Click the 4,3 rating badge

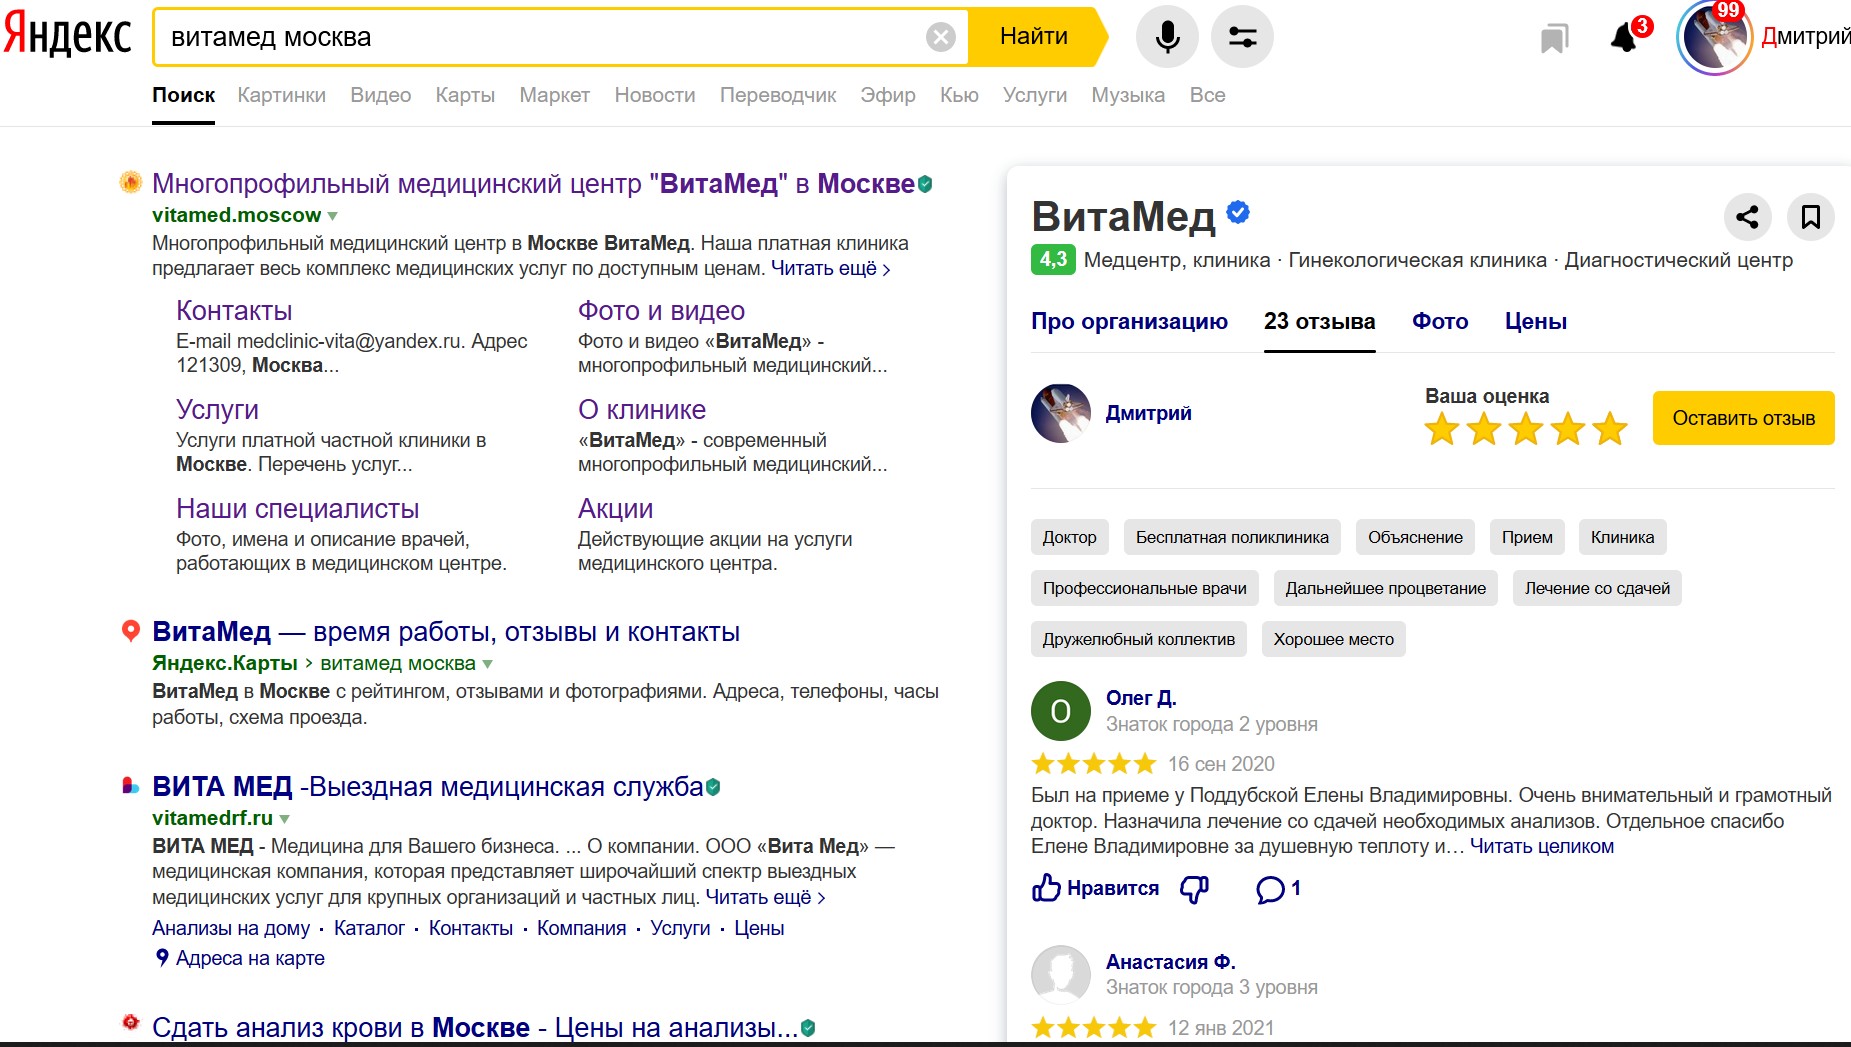point(1053,260)
